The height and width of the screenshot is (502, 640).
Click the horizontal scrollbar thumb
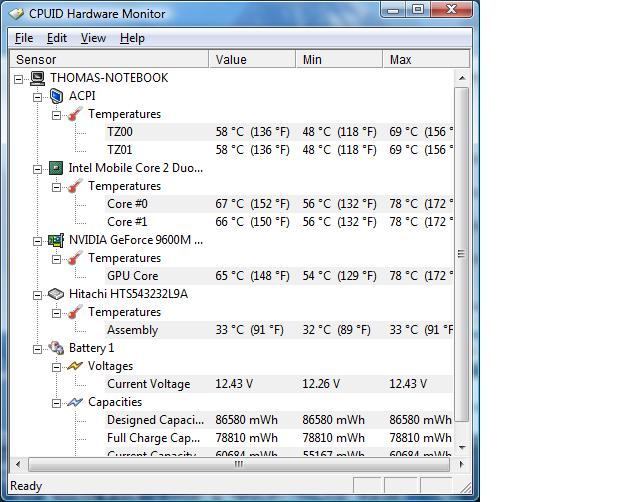[x=239, y=464]
